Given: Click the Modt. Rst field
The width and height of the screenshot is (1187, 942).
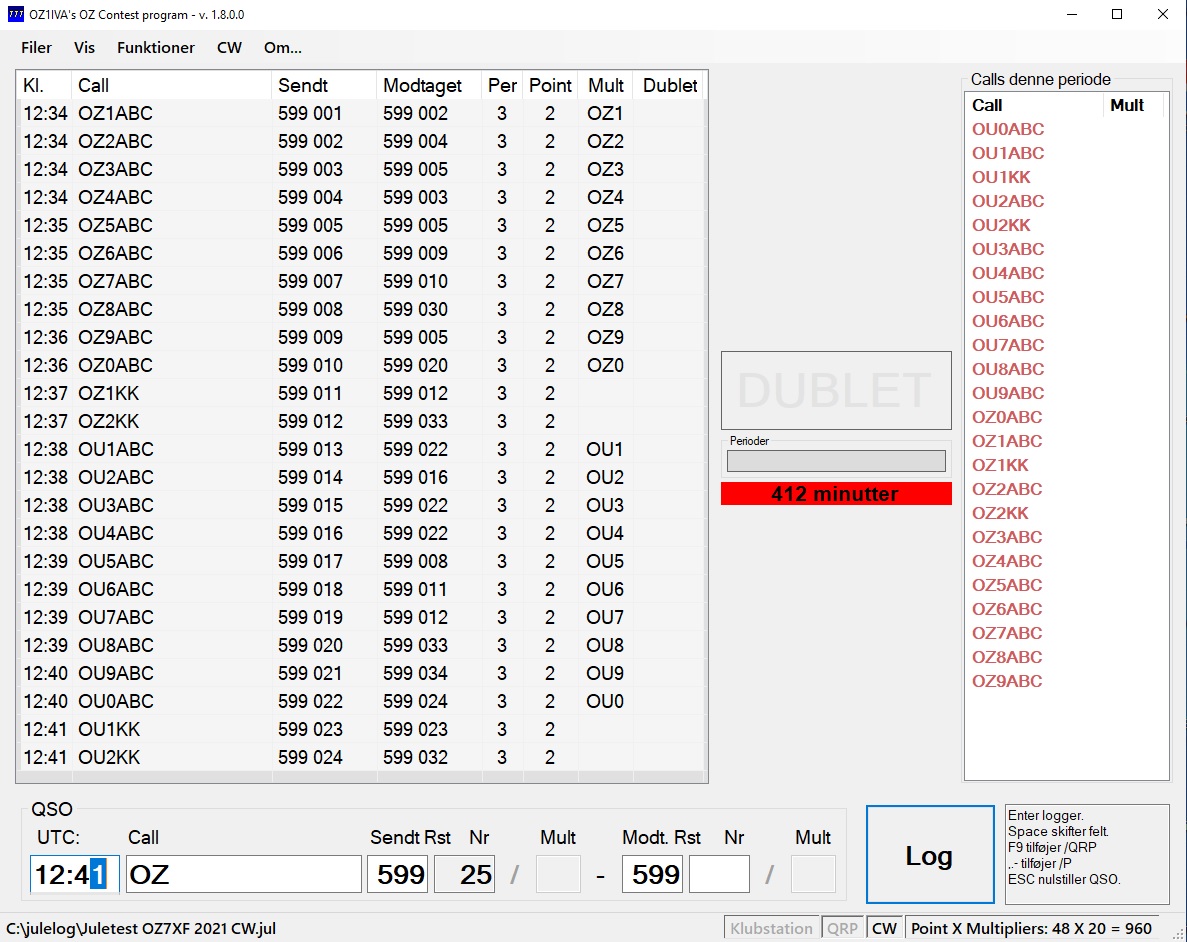Looking at the screenshot, I should pos(652,875).
